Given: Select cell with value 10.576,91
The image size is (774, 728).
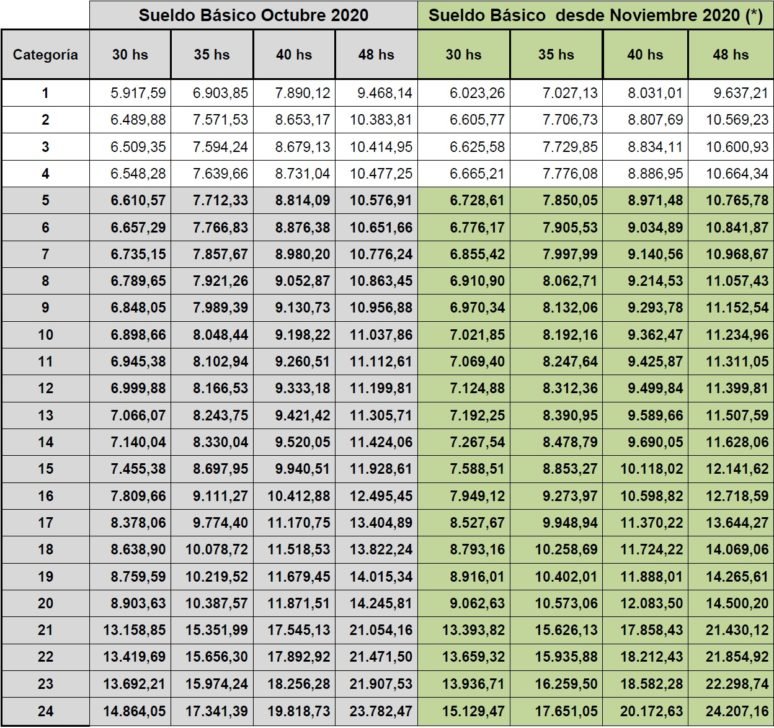Looking at the screenshot, I should [x=376, y=200].
